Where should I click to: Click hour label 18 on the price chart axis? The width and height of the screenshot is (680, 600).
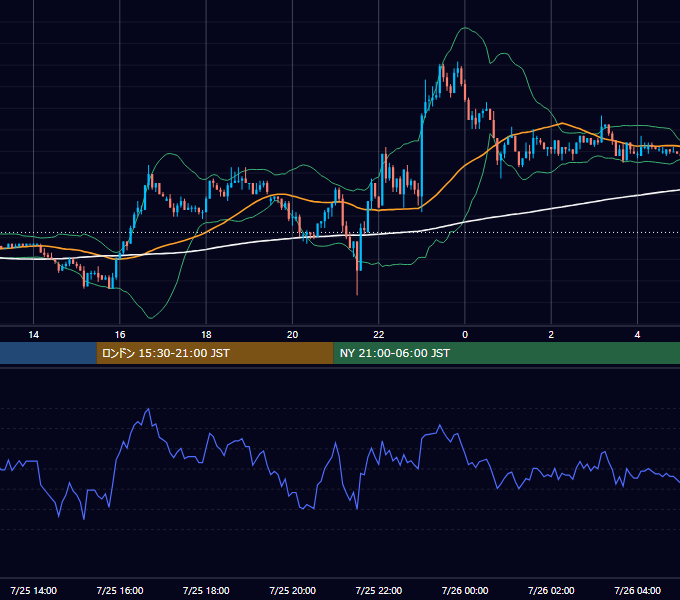206,335
